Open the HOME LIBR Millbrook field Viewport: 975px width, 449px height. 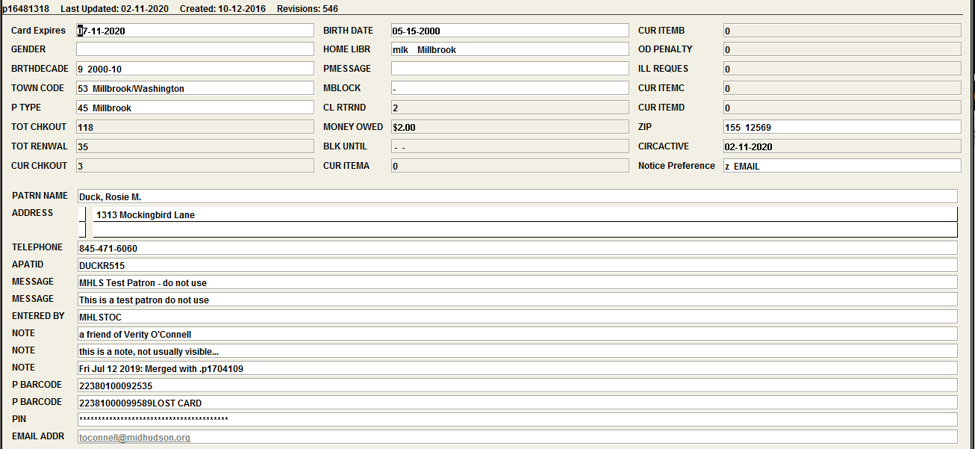tap(510, 49)
